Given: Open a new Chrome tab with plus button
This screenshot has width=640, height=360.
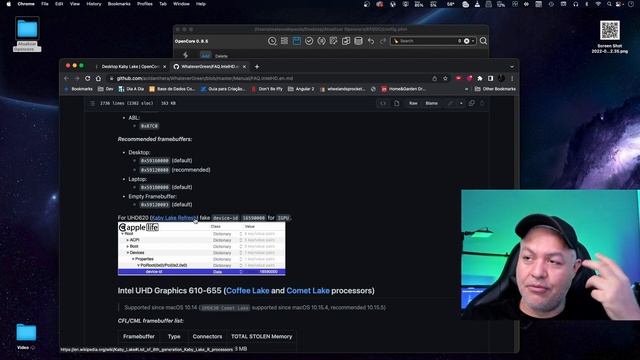Looking at the screenshot, I should click(257, 67).
